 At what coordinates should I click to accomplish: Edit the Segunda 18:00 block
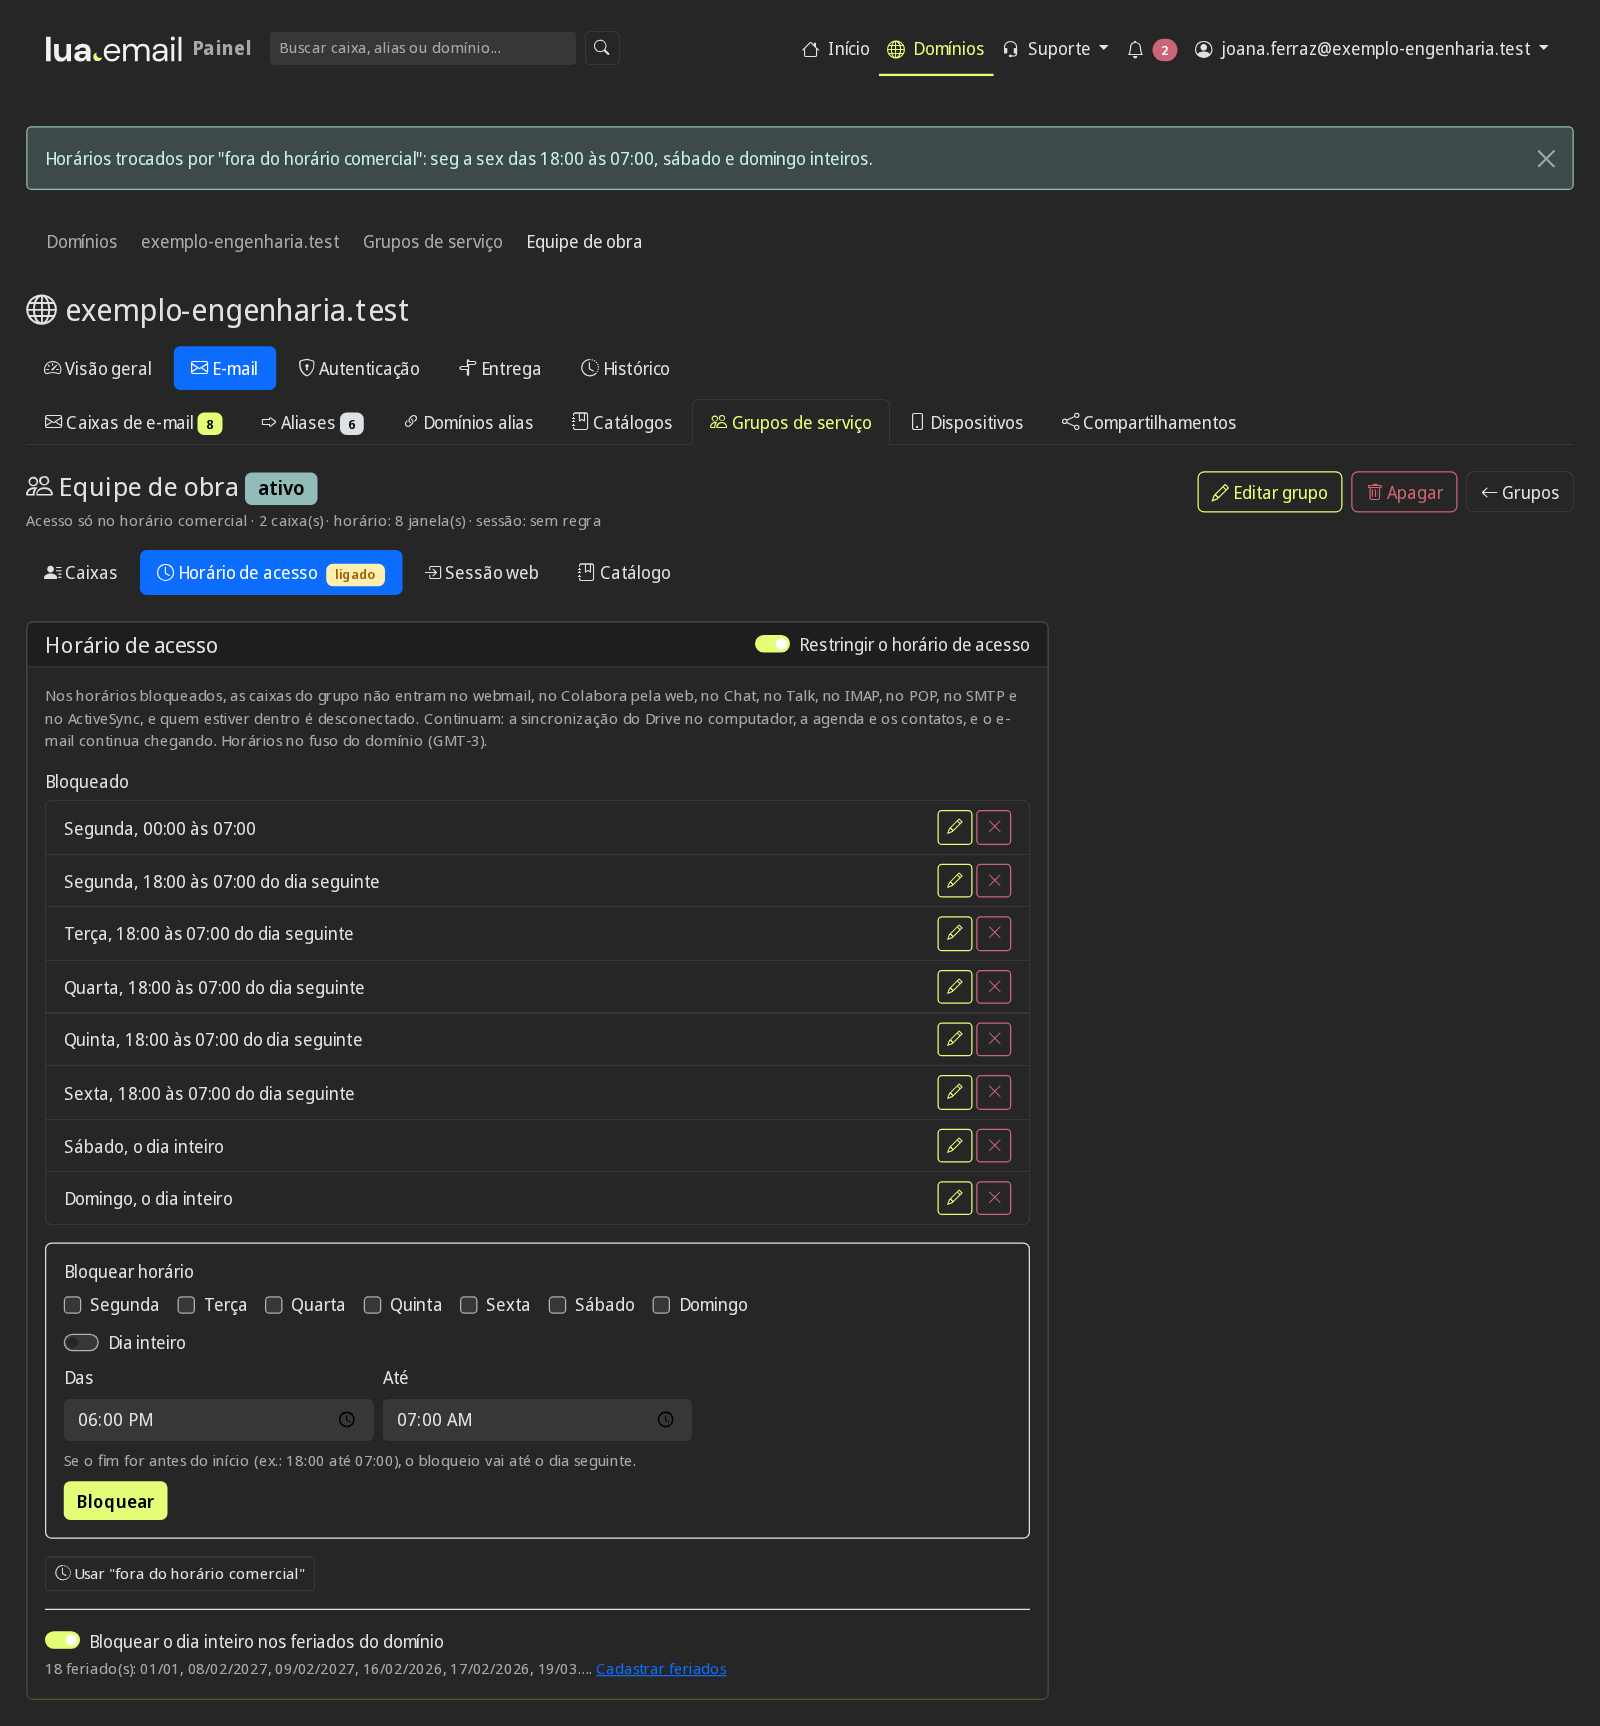pyautogui.click(x=955, y=881)
